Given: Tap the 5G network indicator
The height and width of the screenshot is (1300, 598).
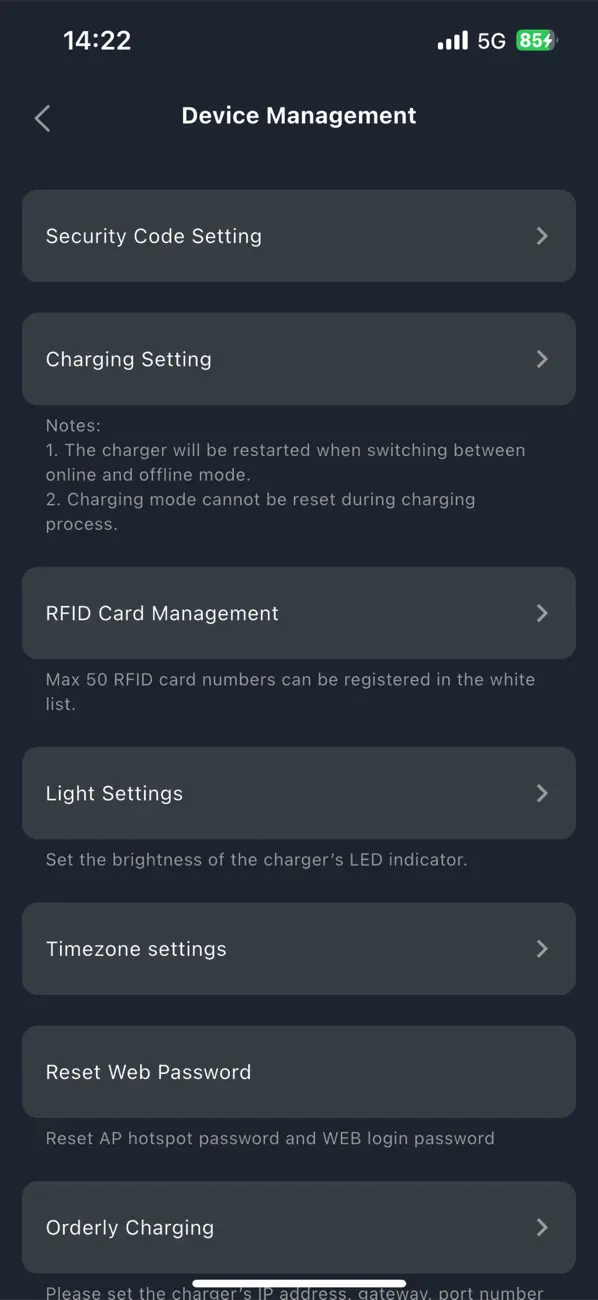Looking at the screenshot, I should click(492, 40).
